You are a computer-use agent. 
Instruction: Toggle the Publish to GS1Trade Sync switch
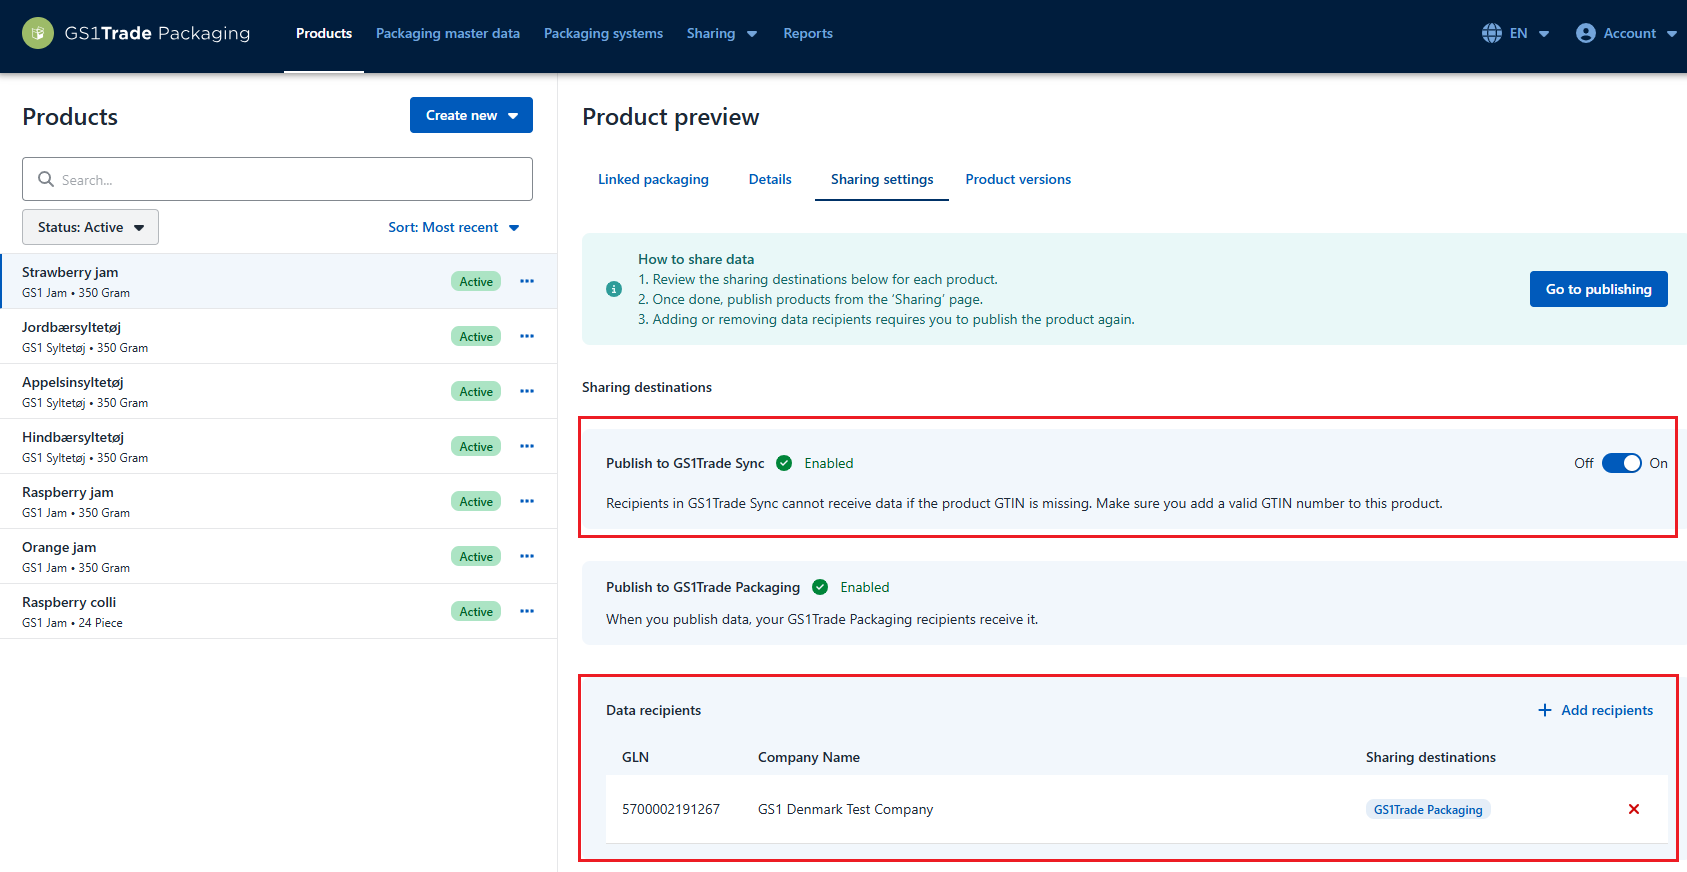pos(1621,463)
